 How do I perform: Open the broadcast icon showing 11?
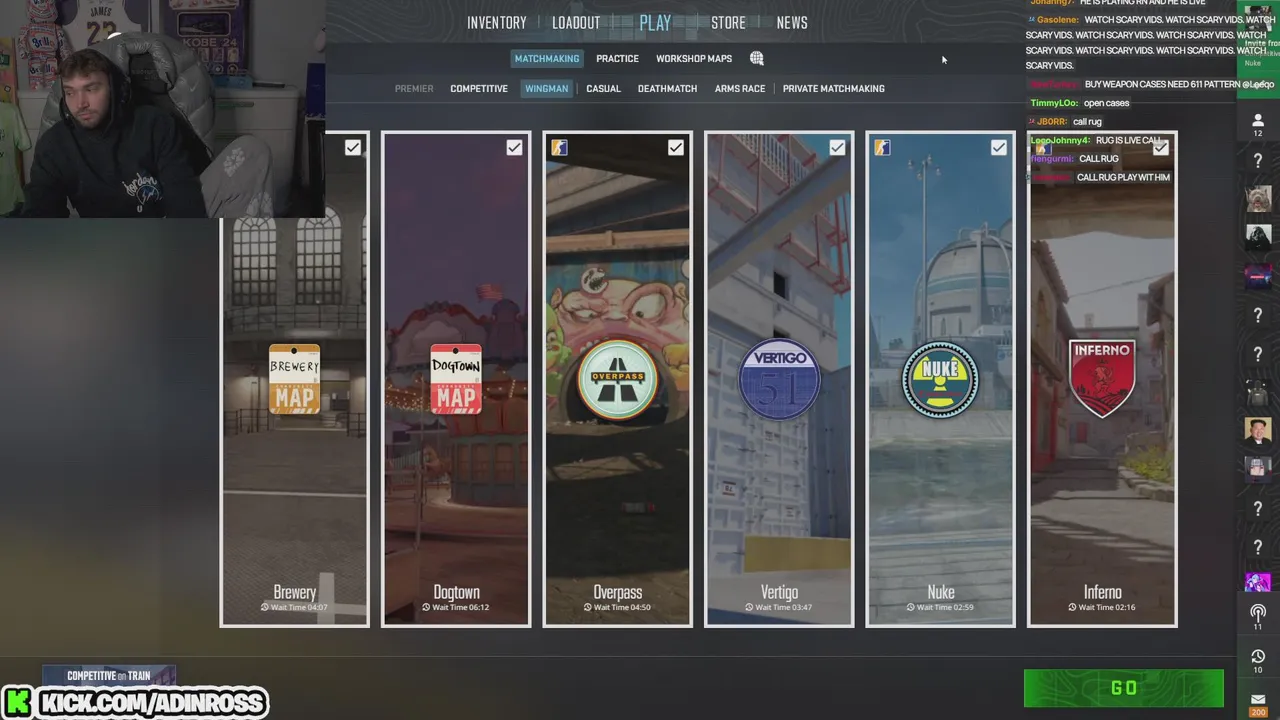click(1258, 617)
